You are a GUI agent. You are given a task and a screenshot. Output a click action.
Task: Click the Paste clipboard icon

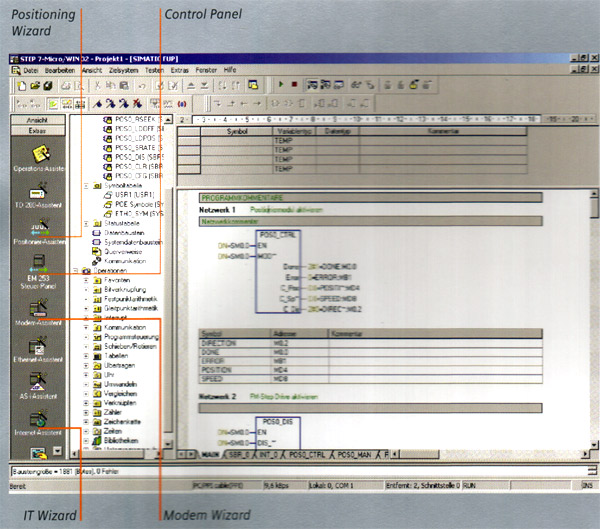[124, 85]
